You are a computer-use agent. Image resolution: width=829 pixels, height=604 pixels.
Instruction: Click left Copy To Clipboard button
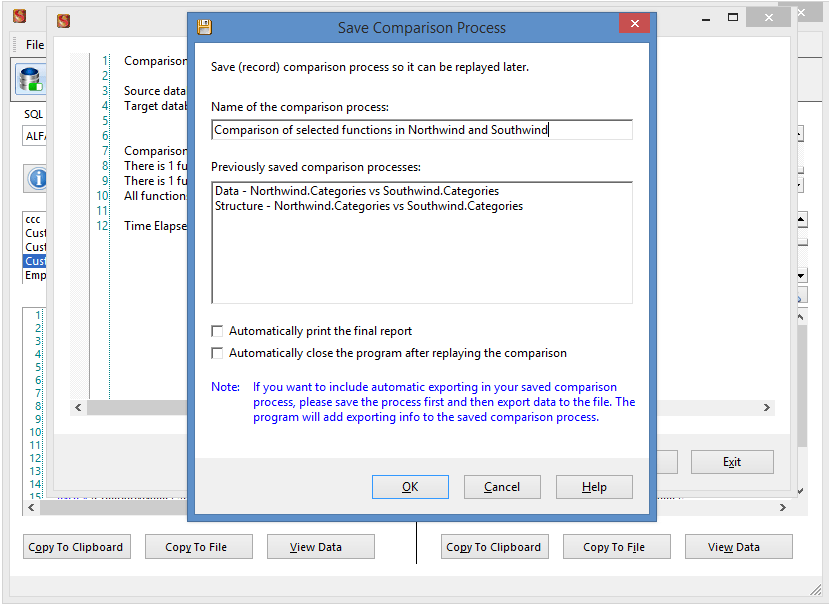[x=76, y=547]
